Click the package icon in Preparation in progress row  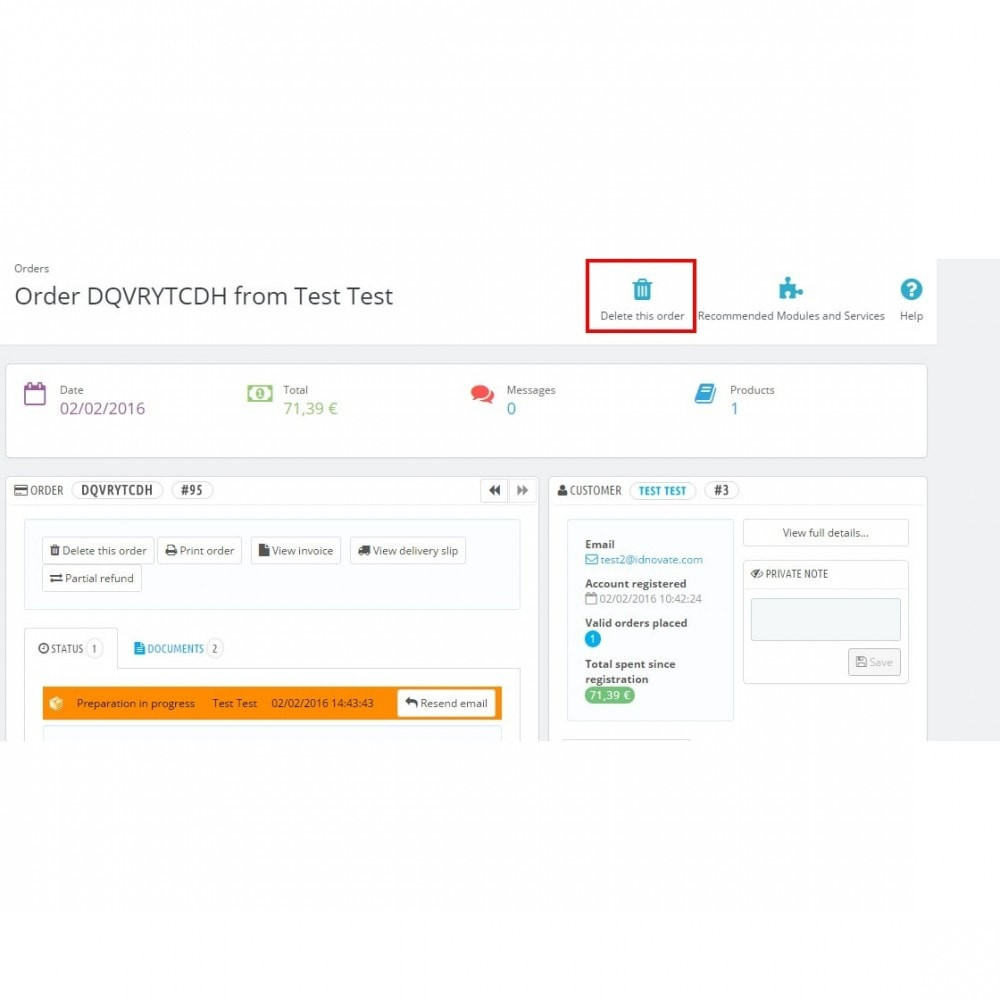coord(56,703)
